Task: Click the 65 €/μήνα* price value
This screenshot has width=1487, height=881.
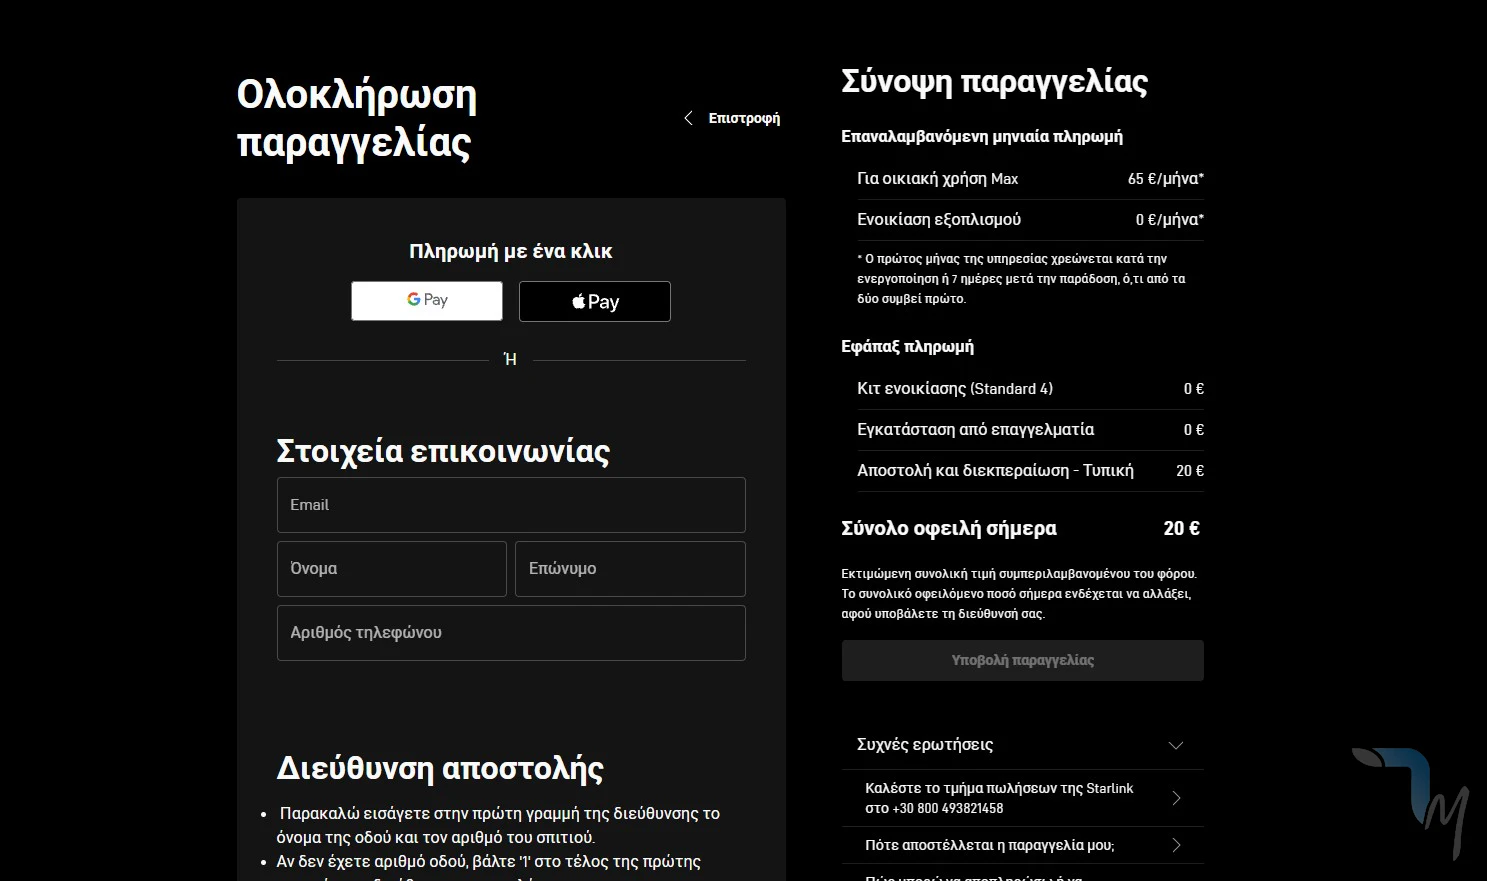Action: click(1165, 179)
